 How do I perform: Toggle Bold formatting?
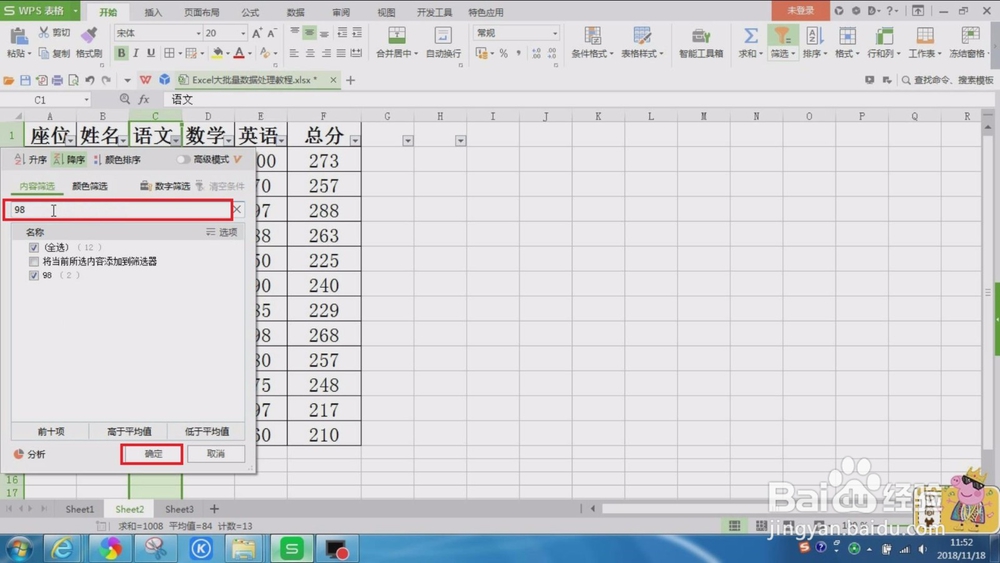[121, 53]
